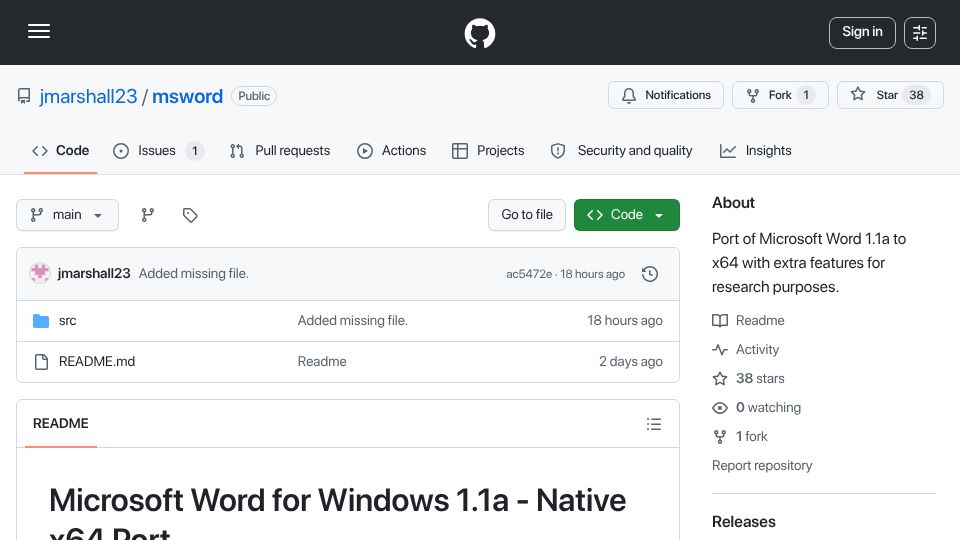Click the book icon beside Readme

720,321
